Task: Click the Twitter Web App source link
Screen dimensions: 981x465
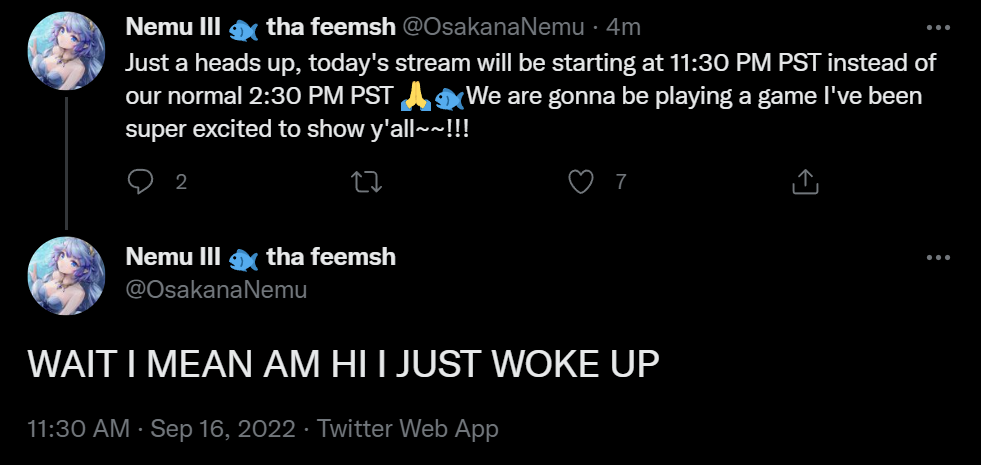Action: 408,429
